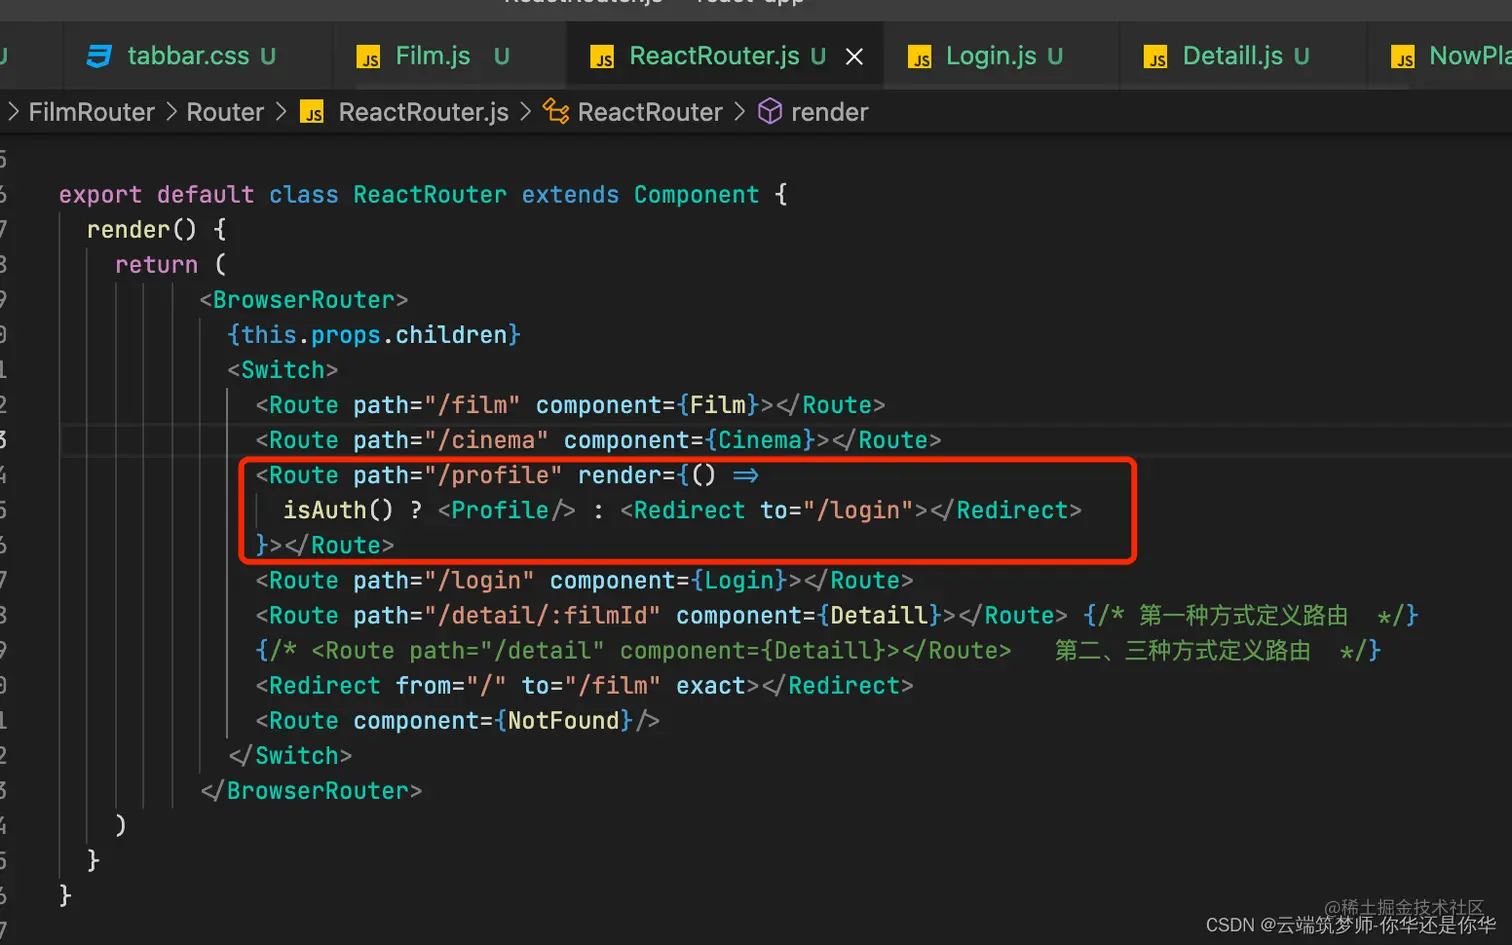1512x945 pixels.
Task: Click component={NotFound} attribute
Action: 493,721
